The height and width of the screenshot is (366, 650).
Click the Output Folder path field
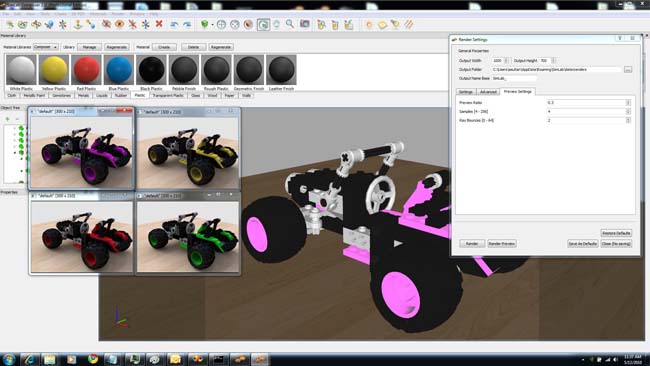[x=557, y=70]
